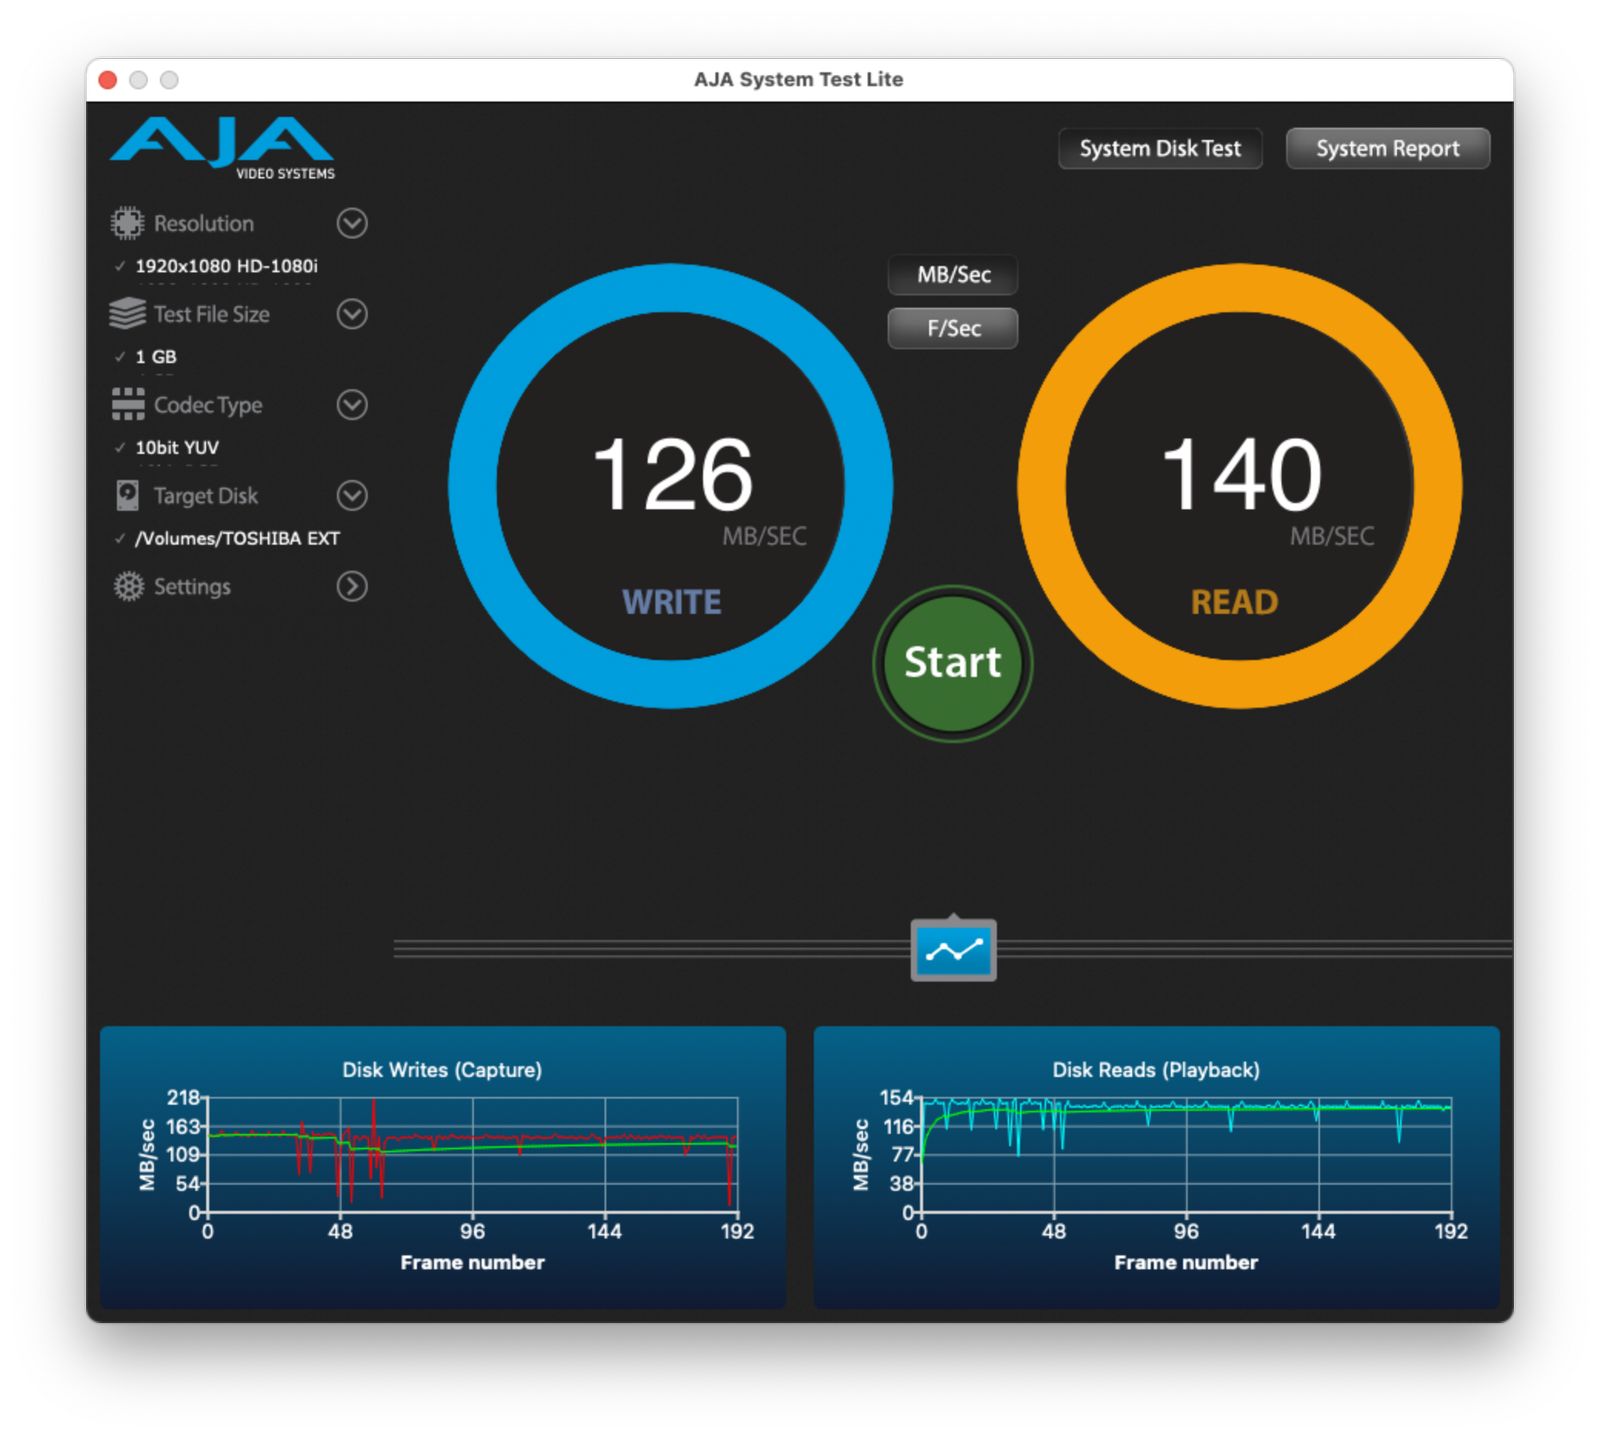The image size is (1600, 1437).
Task: Click the Codec Type filmstrip icon
Action: click(x=128, y=404)
